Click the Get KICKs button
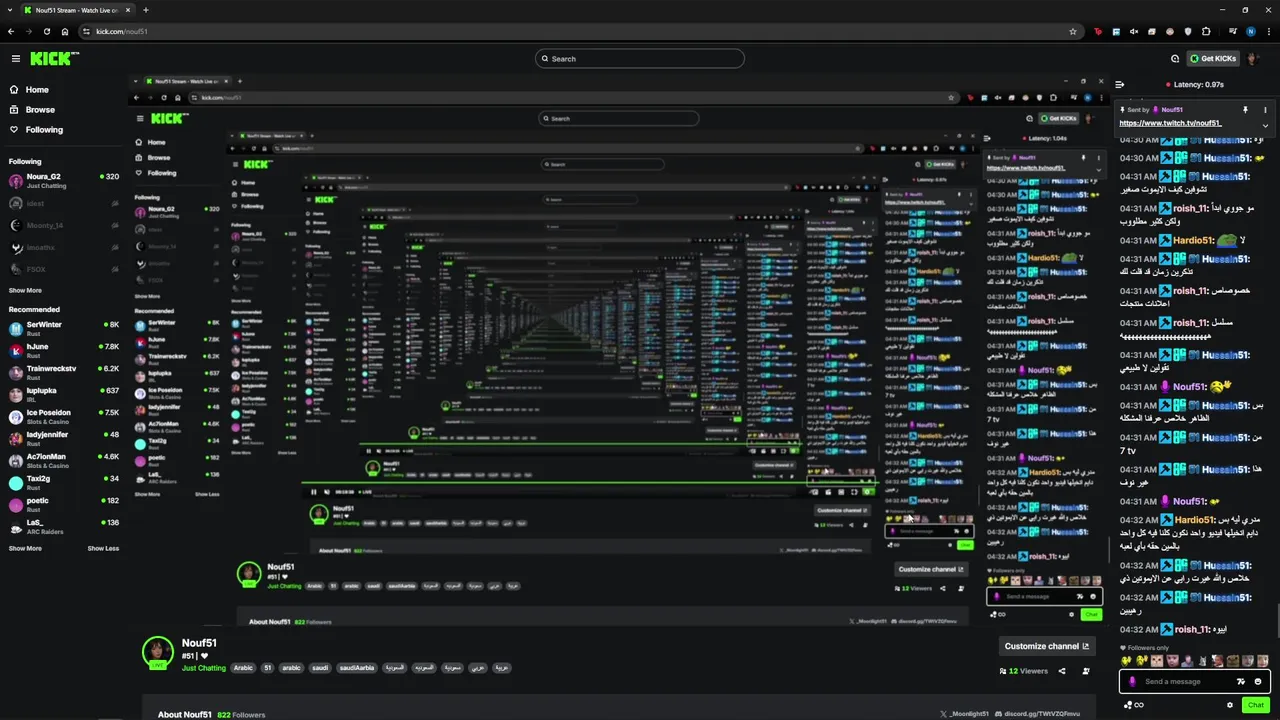 pos(1213,59)
